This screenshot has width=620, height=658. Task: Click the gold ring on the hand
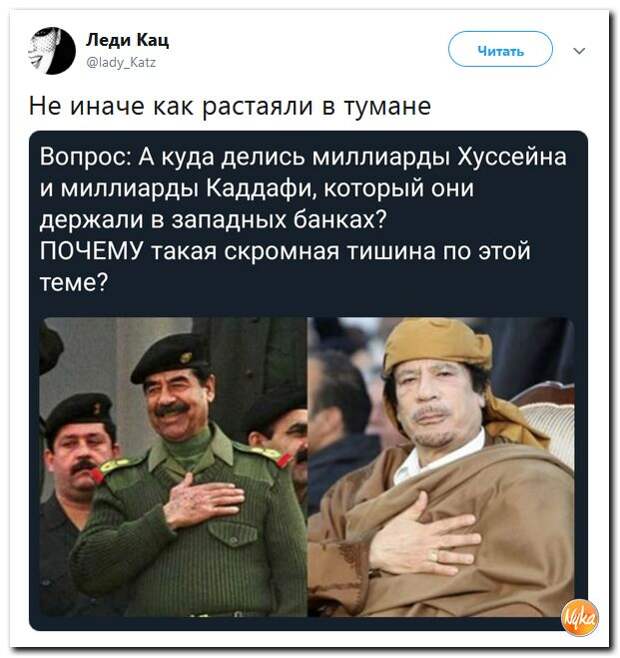(433, 556)
